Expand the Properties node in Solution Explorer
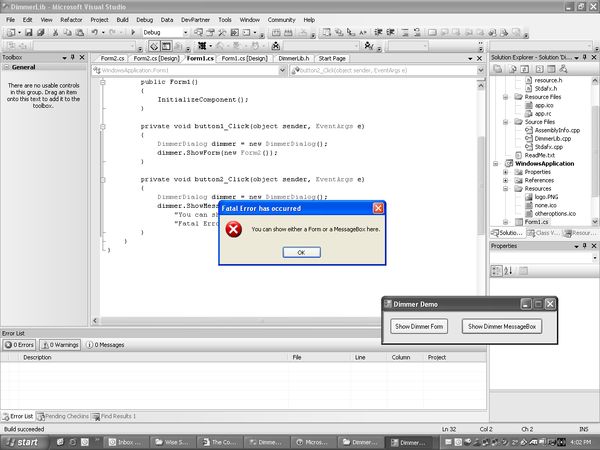 pos(505,172)
